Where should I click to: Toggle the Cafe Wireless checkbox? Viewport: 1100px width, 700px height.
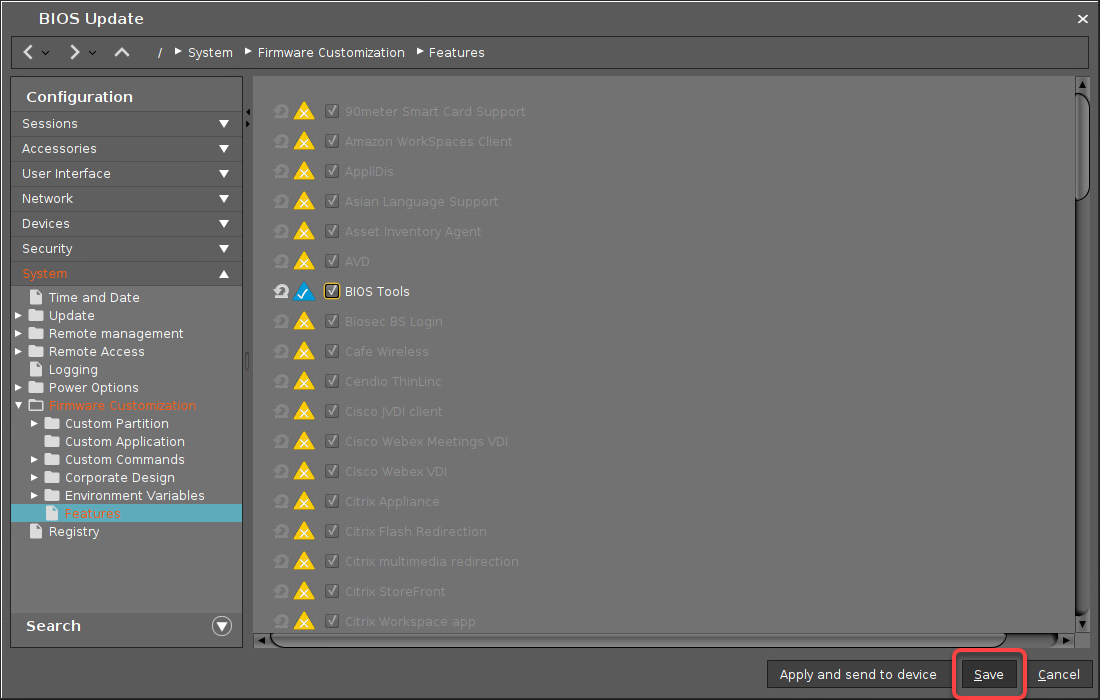coord(332,352)
